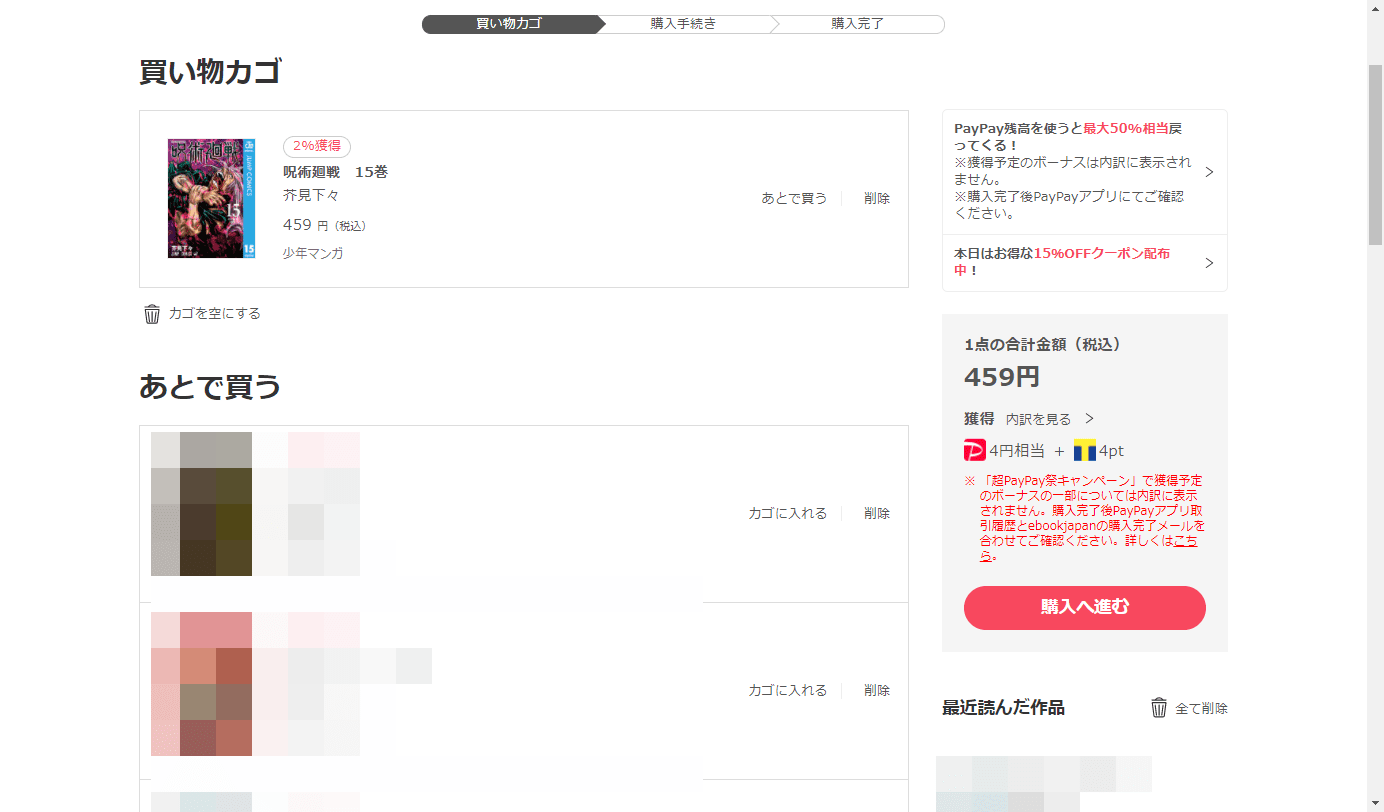The height and width of the screenshot is (812, 1384).
Task: Open the 呪術廻戦 15巻 title link
Action: (336, 172)
